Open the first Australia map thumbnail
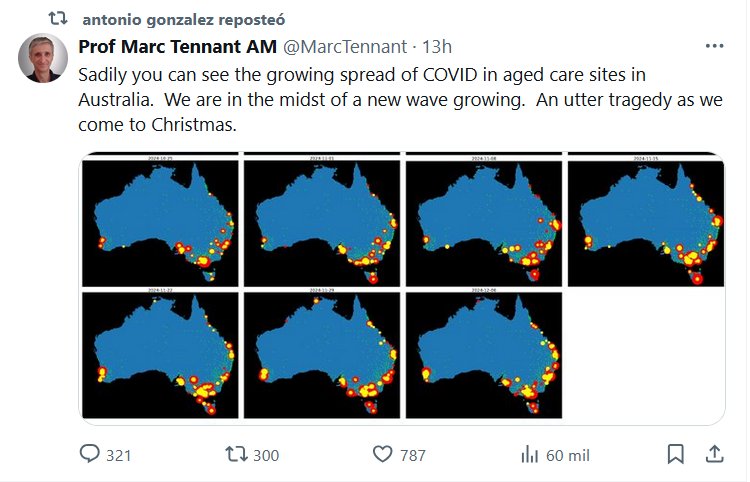Viewport: 750px width, 482px height. coord(160,220)
